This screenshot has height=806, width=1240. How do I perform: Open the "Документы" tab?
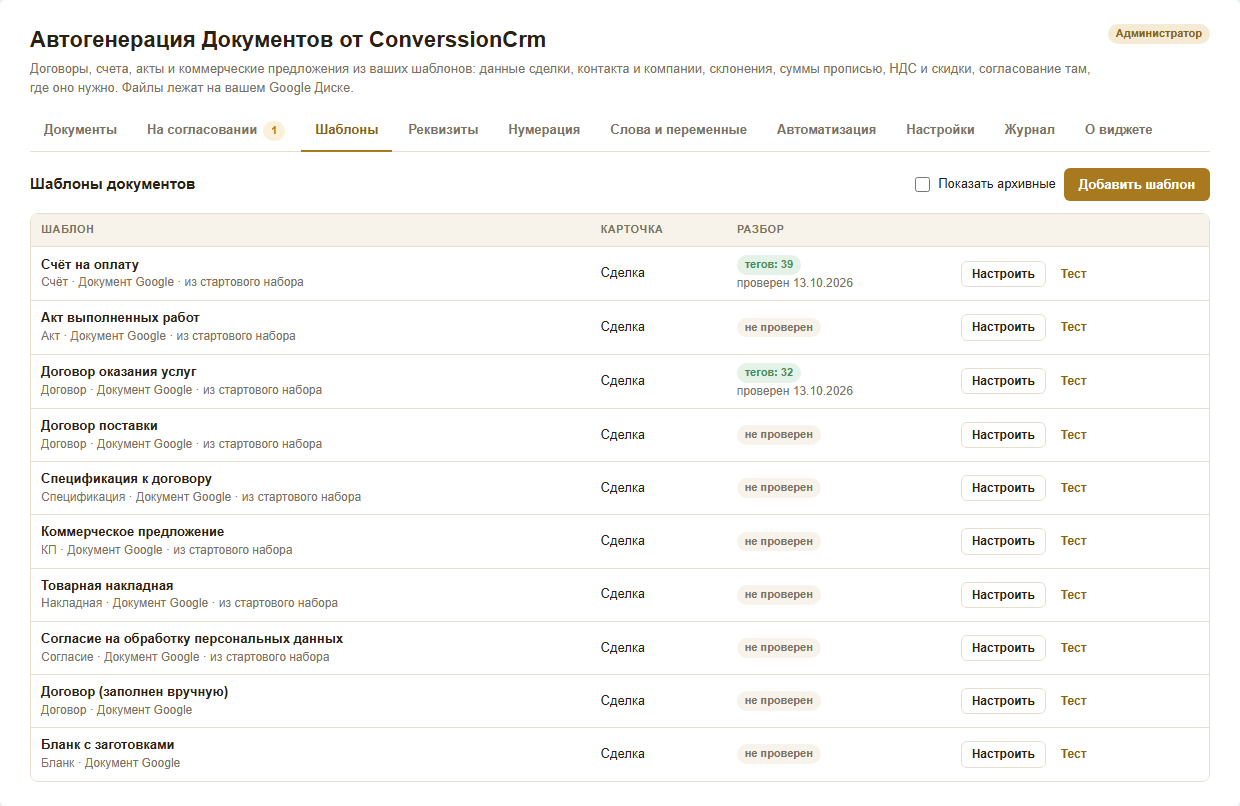(x=80, y=130)
